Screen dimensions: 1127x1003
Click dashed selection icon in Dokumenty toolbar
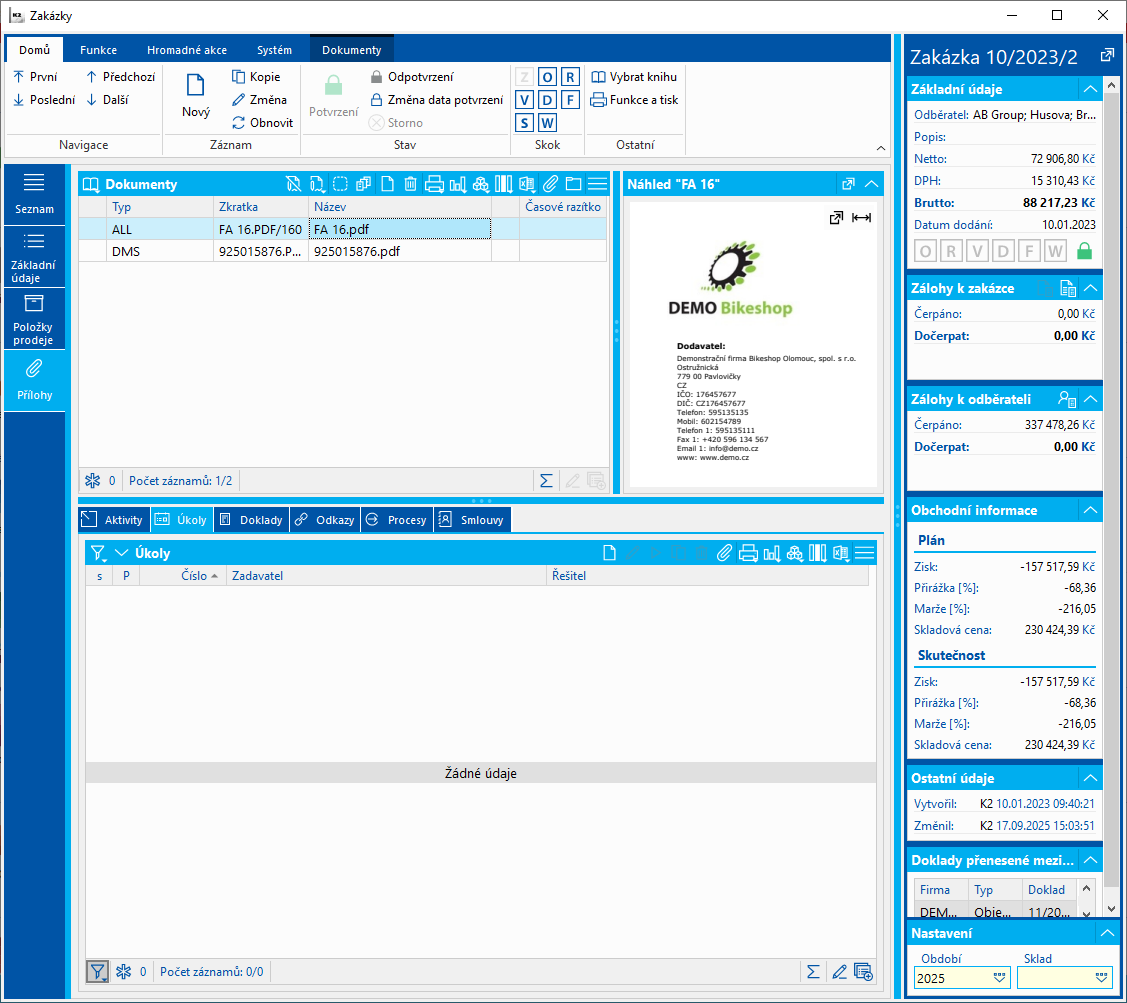coord(340,184)
